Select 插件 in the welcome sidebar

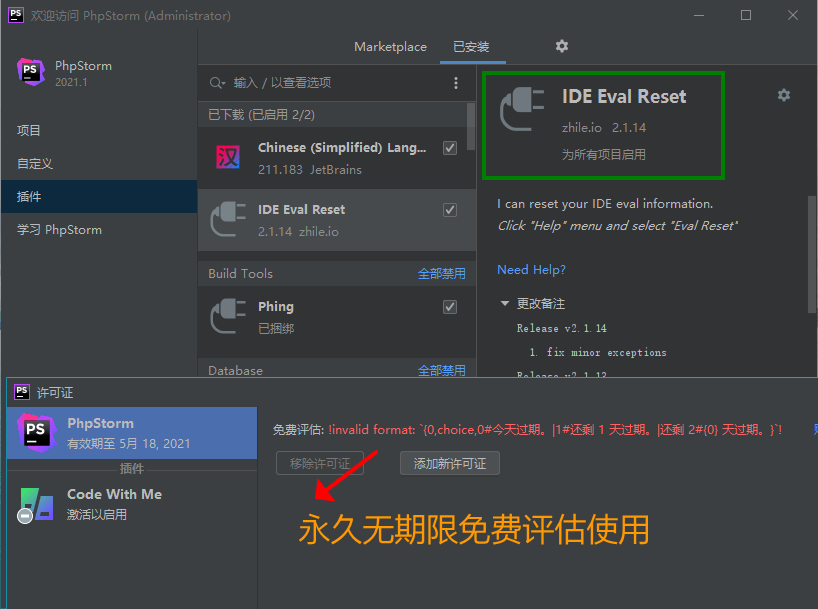tap(99, 196)
